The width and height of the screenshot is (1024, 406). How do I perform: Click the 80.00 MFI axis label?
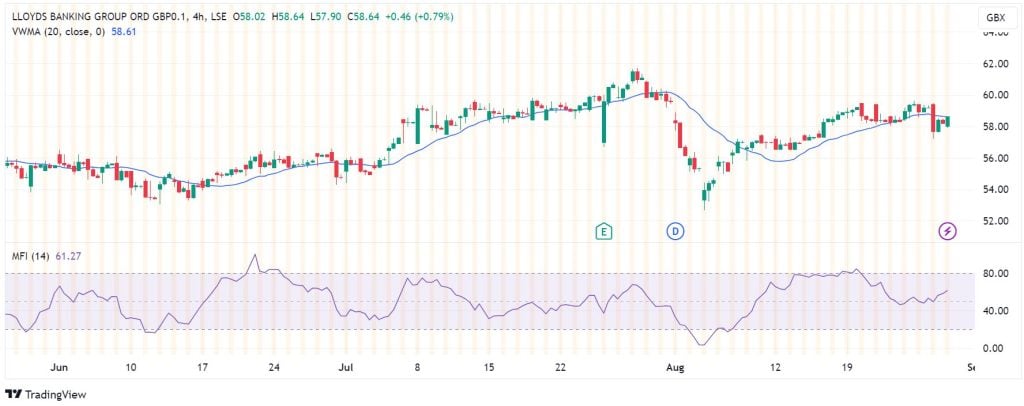[x=995, y=273]
